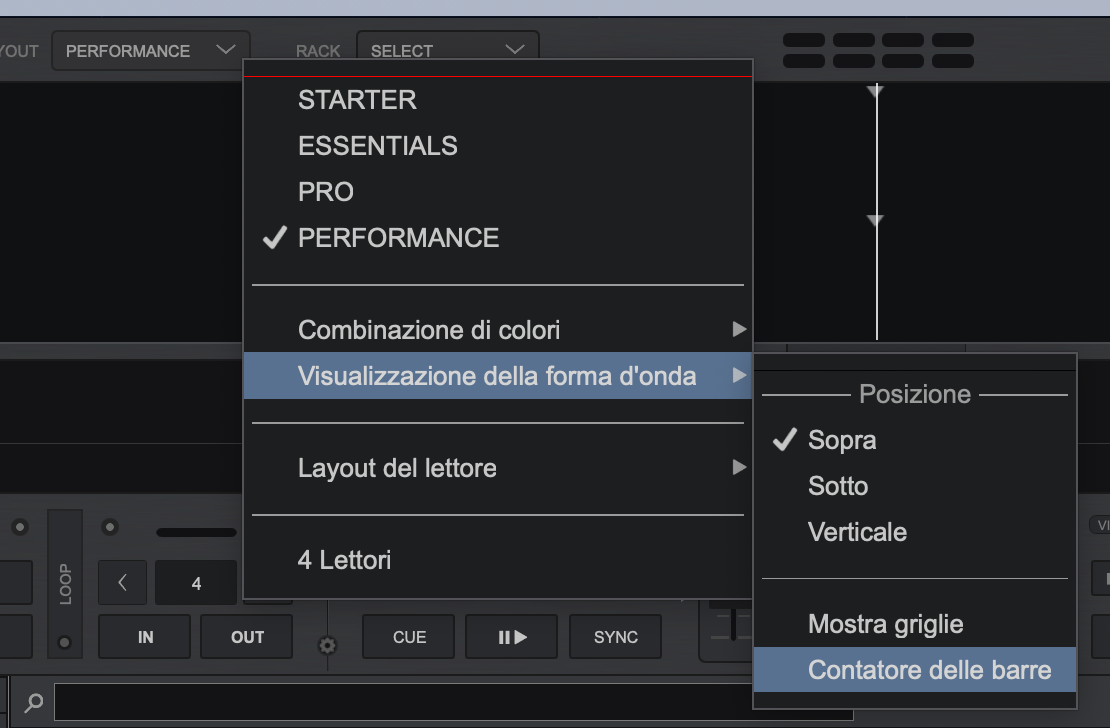Toggle Mostra griglie option
This screenshot has height=728, width=1110.
[x=885, y=624]
